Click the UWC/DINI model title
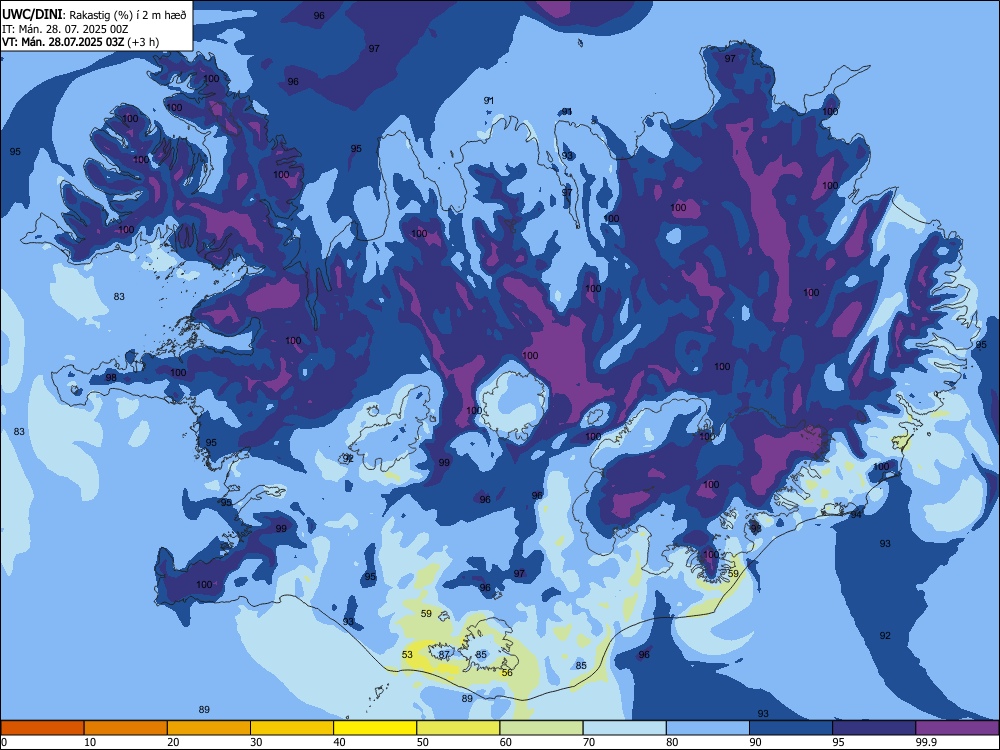 pos(32,15)
